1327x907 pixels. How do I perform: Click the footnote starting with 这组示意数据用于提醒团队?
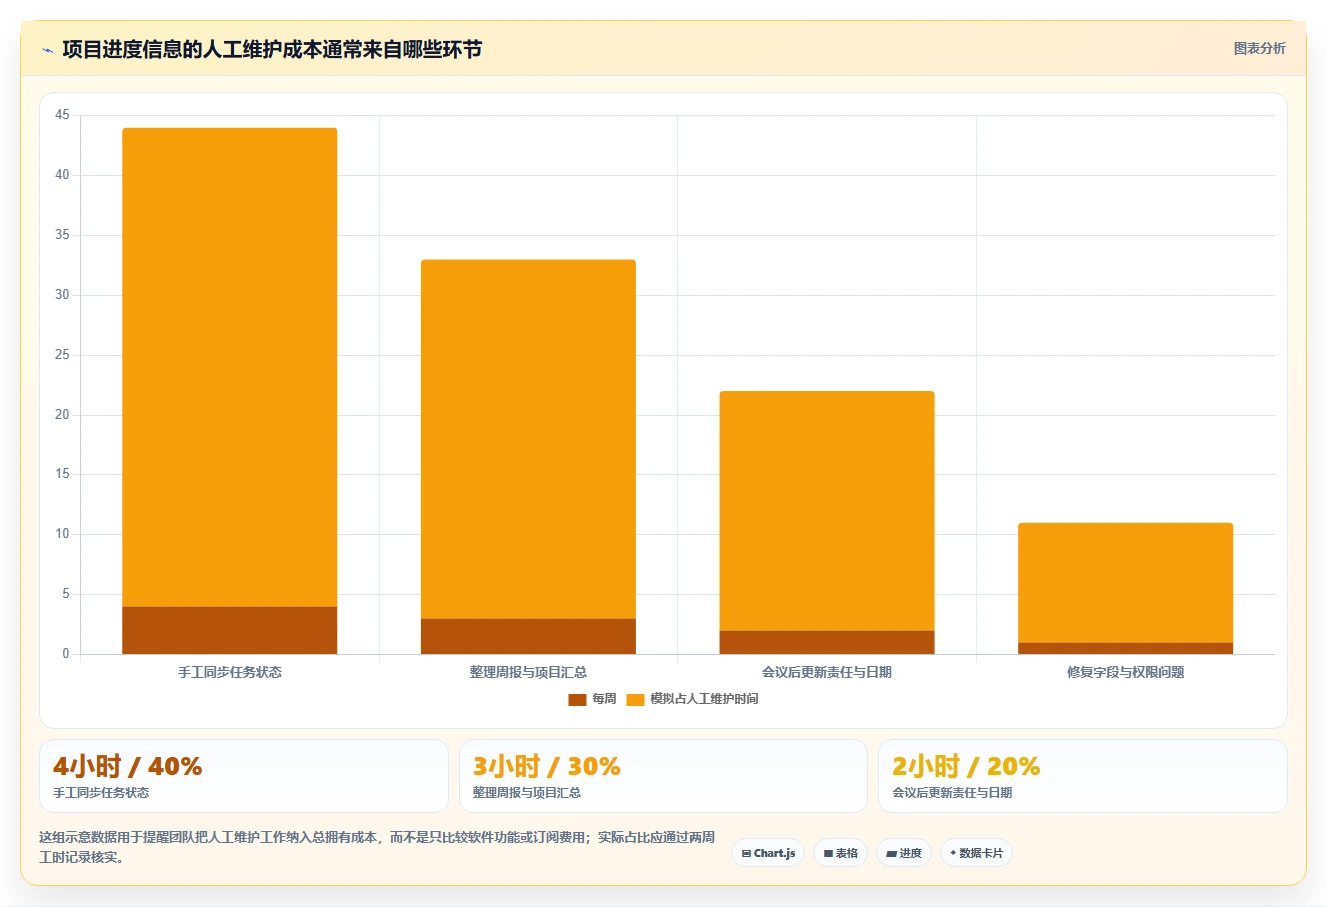click(x=377, y=847)
